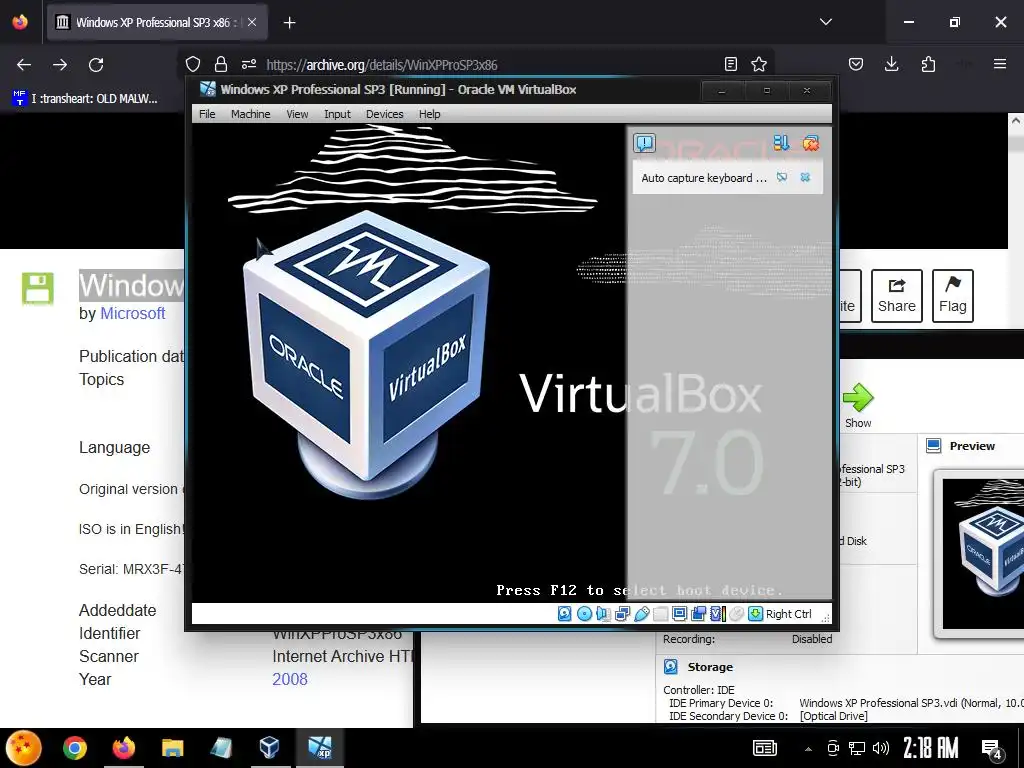Open the Input menu in the VM window

tap(338, 114)
